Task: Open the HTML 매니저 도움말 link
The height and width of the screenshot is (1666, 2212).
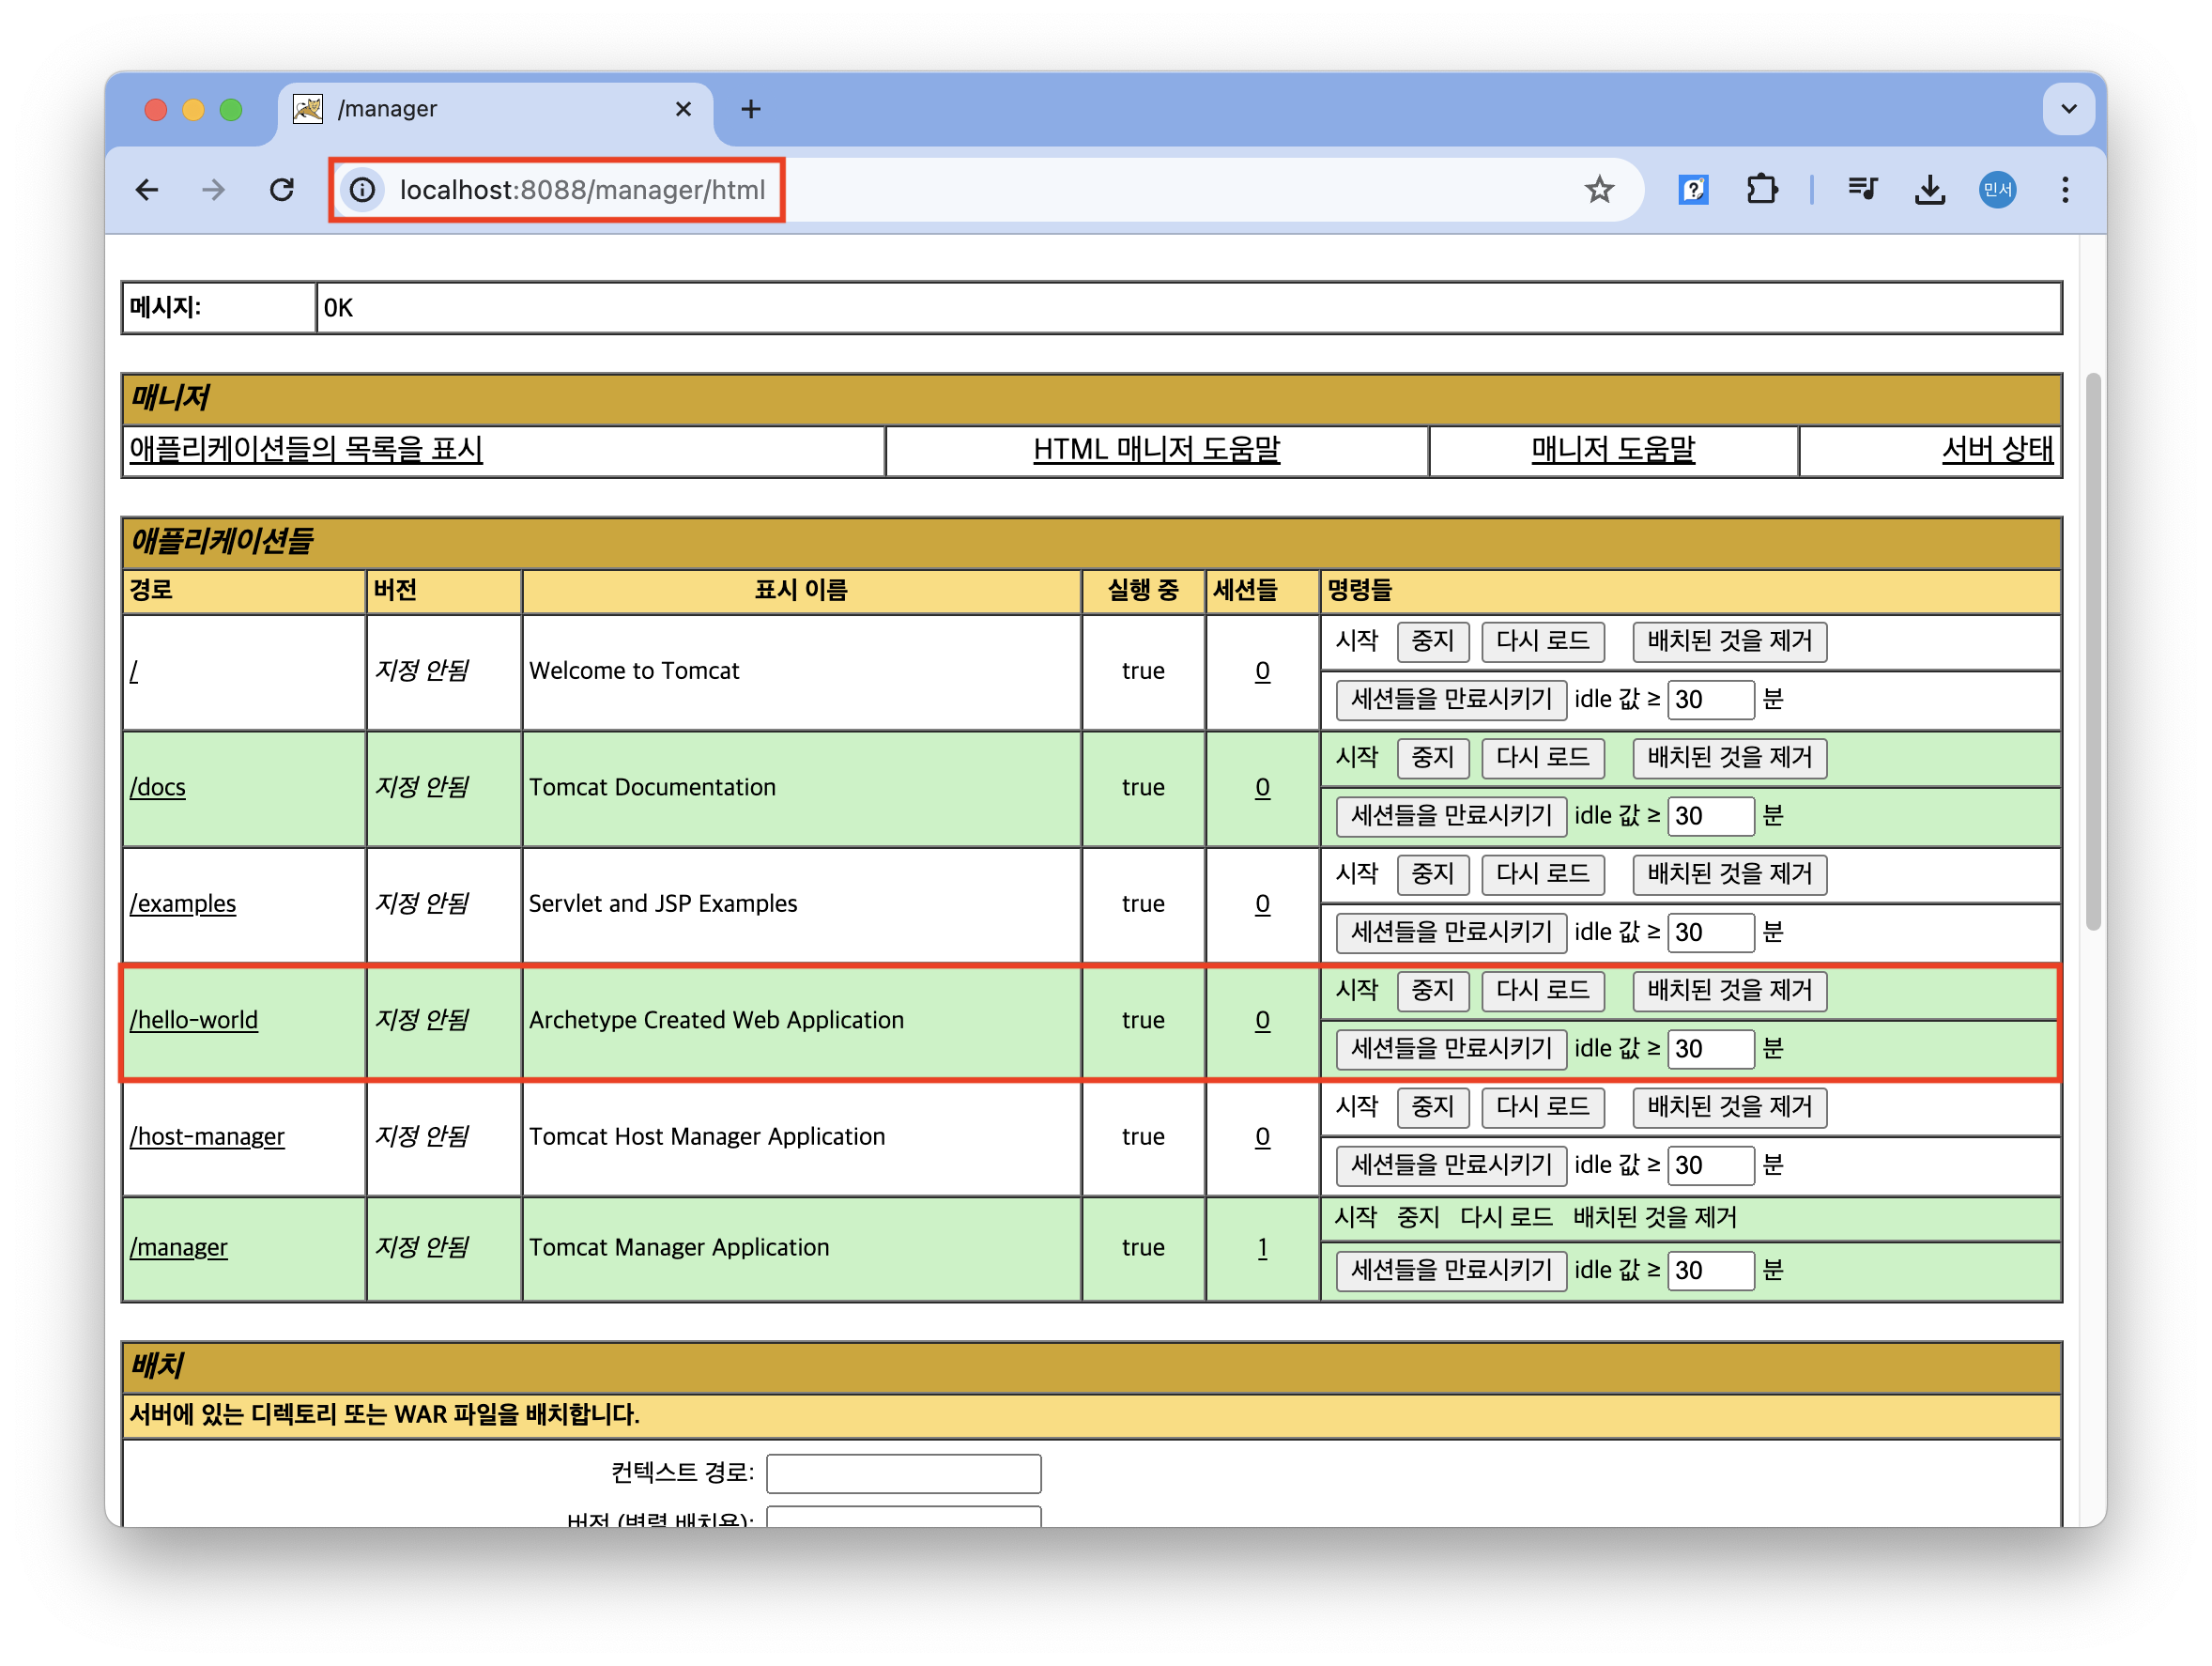Action: (x=1156, y=450)
